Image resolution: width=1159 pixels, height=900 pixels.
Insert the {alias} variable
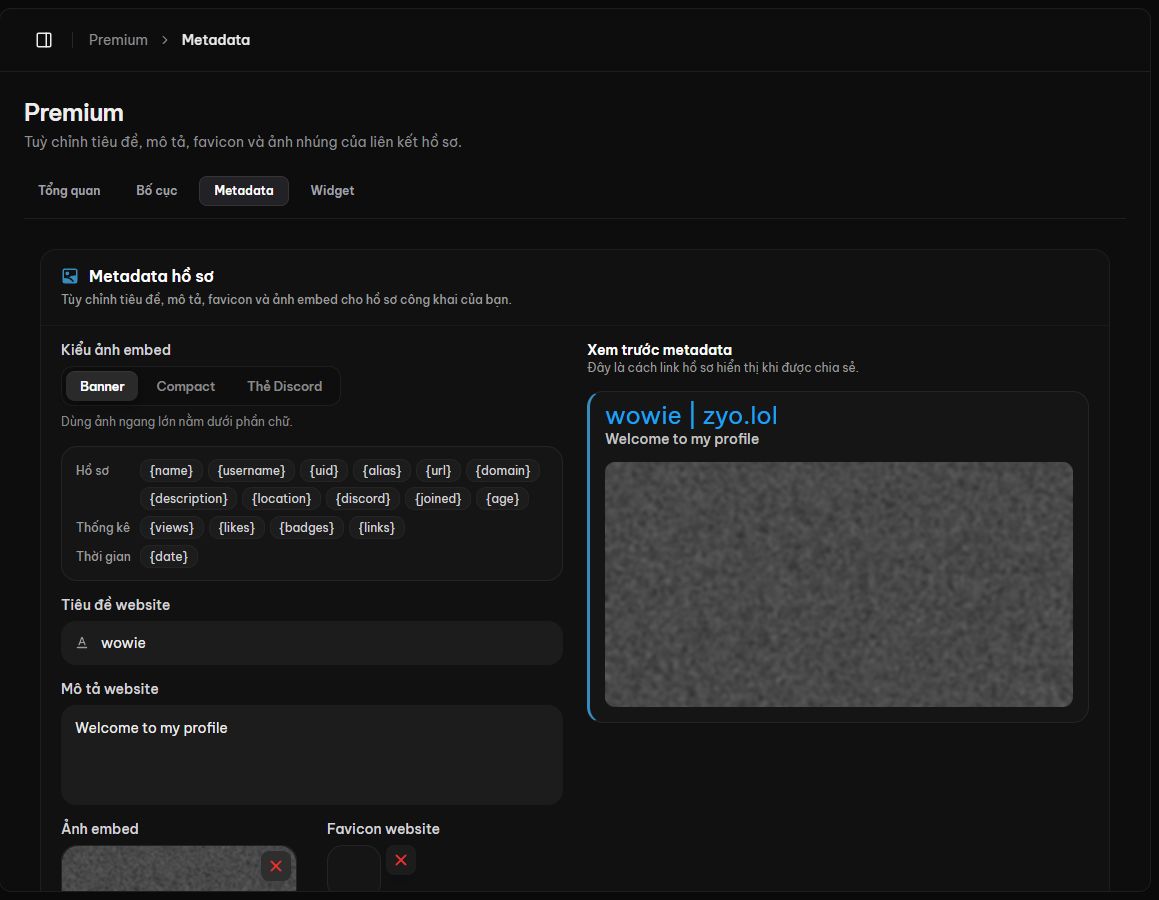point(381,471)
